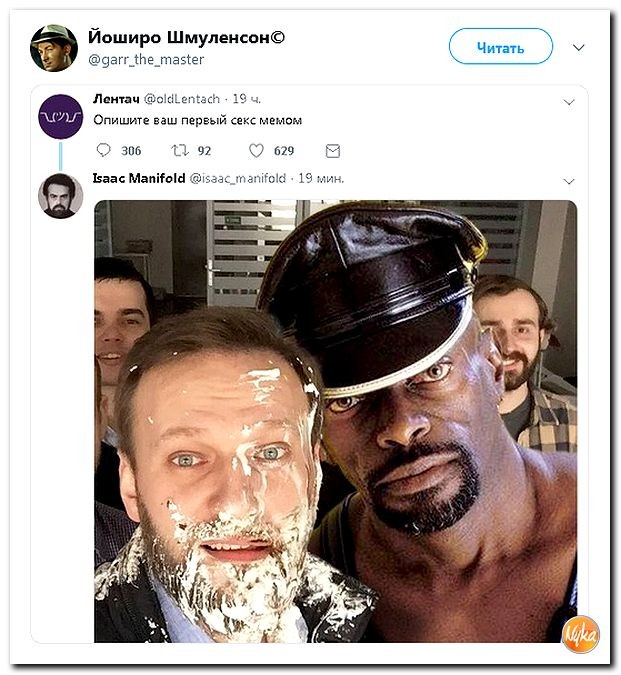
Task: Expand the chevron next to Читать button
Action: (578, 47)
